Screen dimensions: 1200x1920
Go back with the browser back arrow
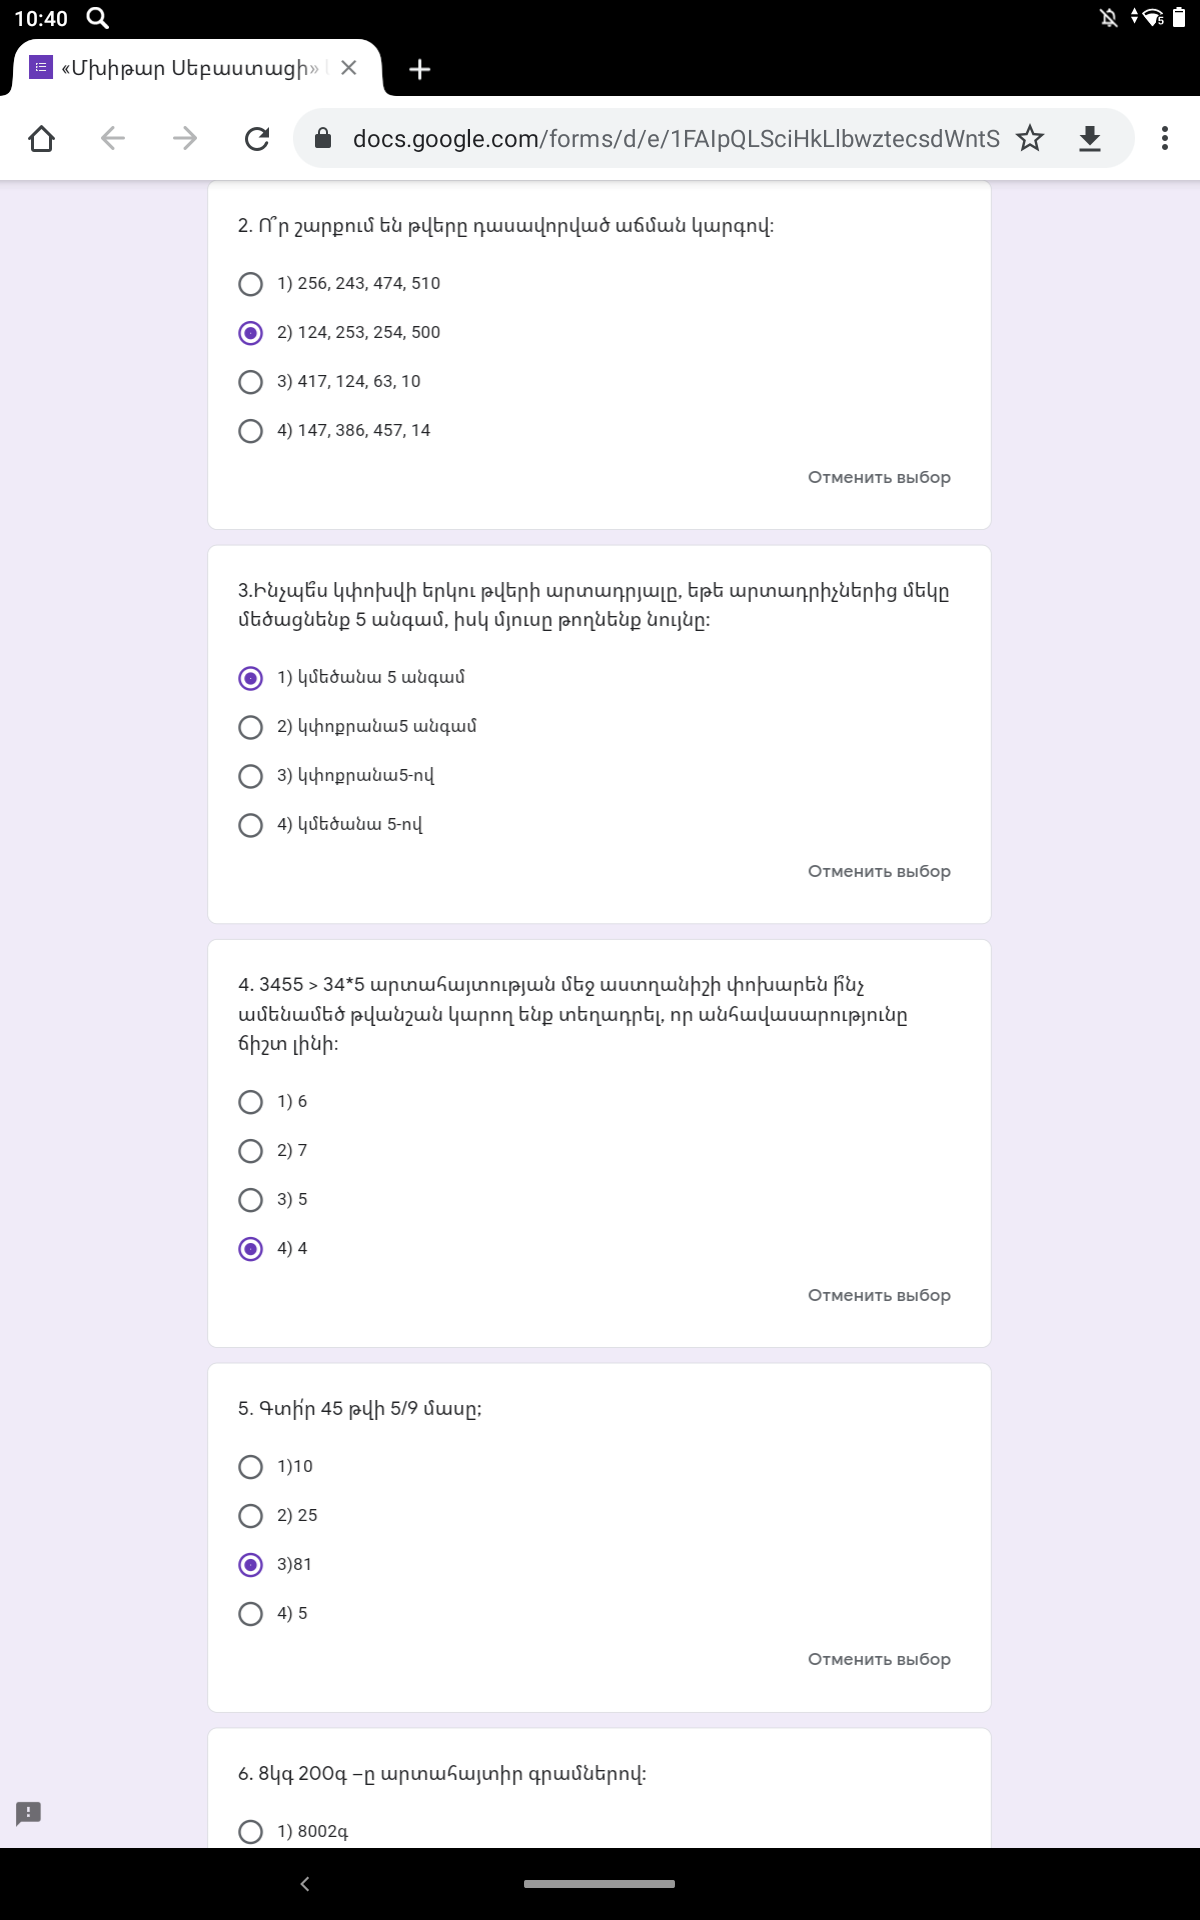click(x=113, y=138)
